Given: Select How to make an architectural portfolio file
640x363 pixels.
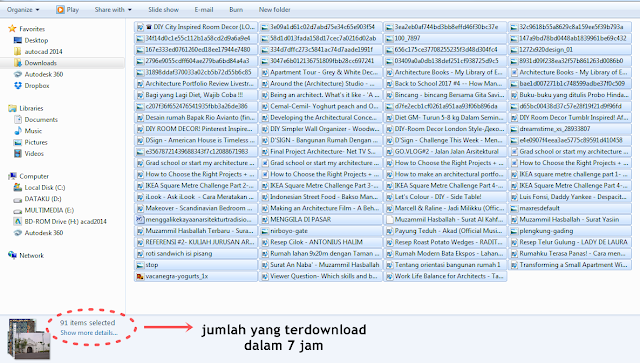Looking at the screenshot, I should coord(445,174).
